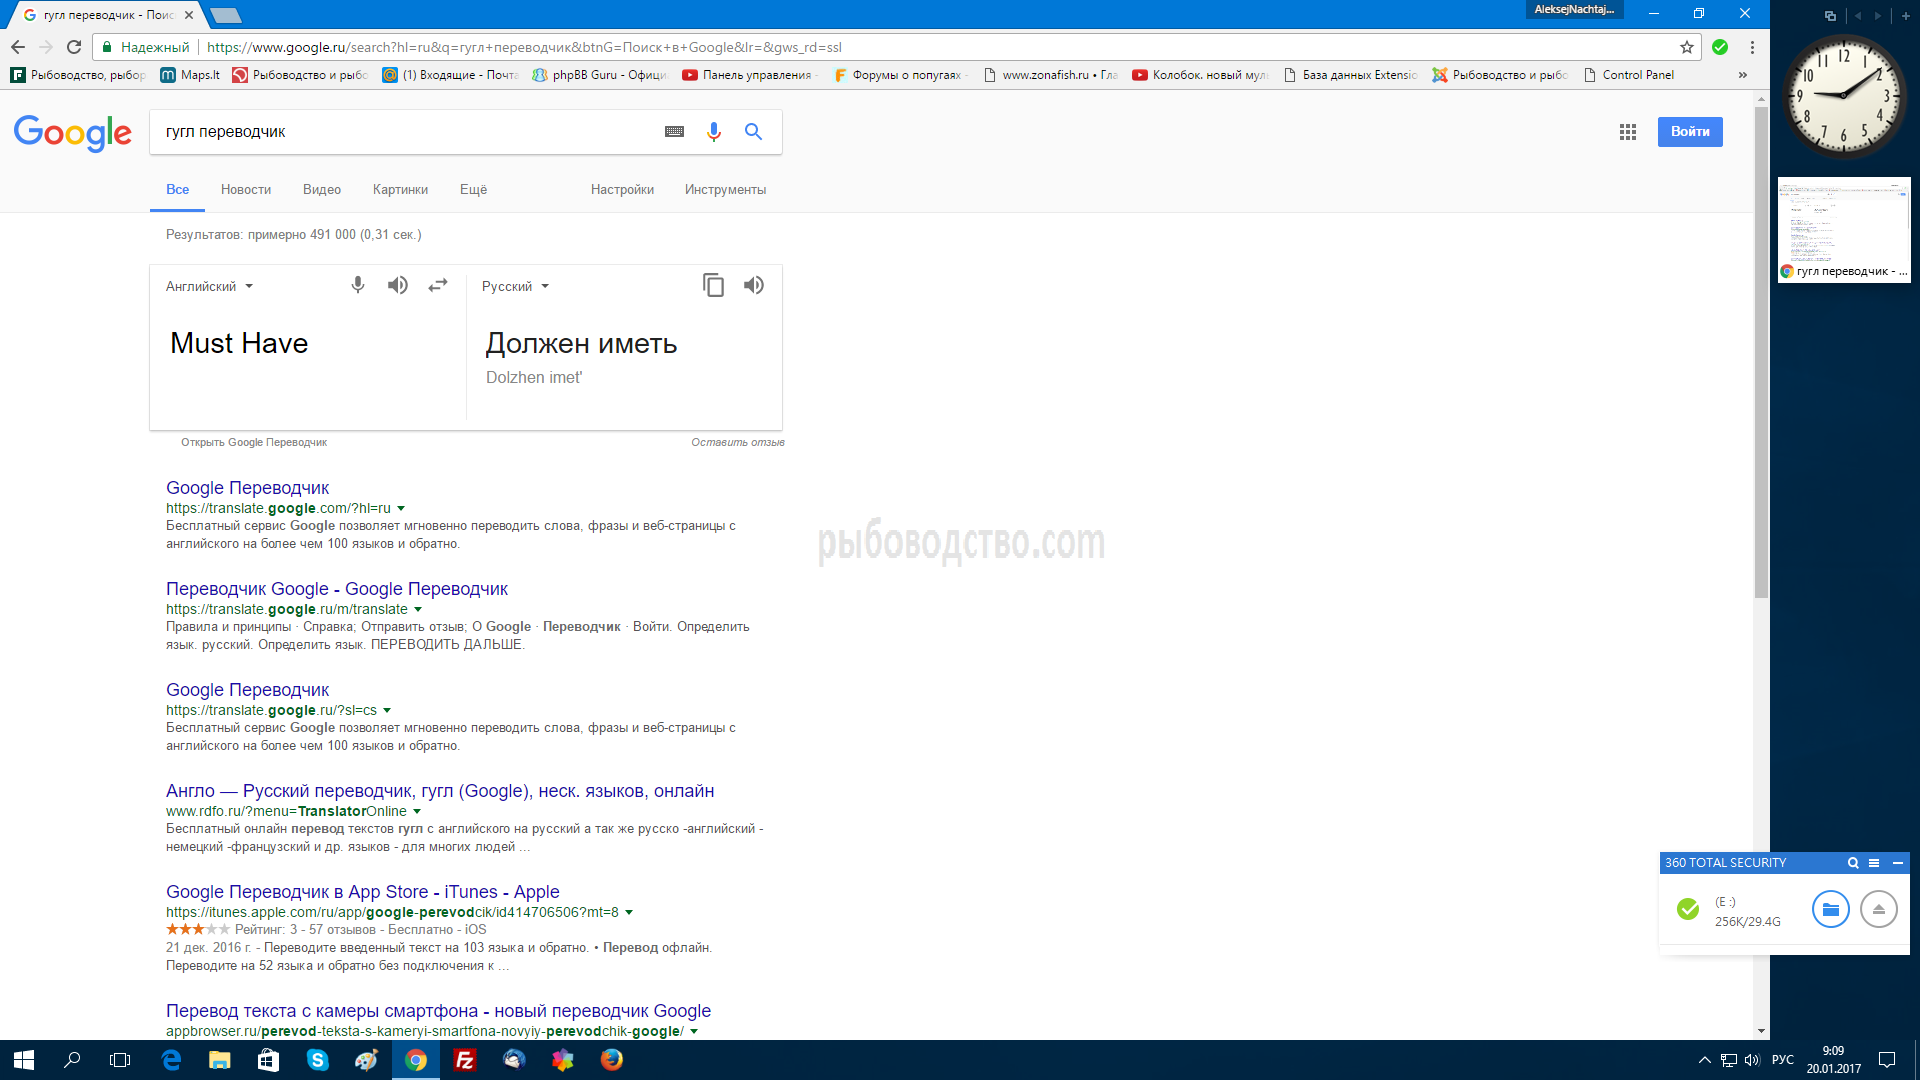Image resolution: width=1920 pixels, height=1080 pixels.
Task: Expand options arrow for appbrowser.ru result
Action: point(694,1031)
